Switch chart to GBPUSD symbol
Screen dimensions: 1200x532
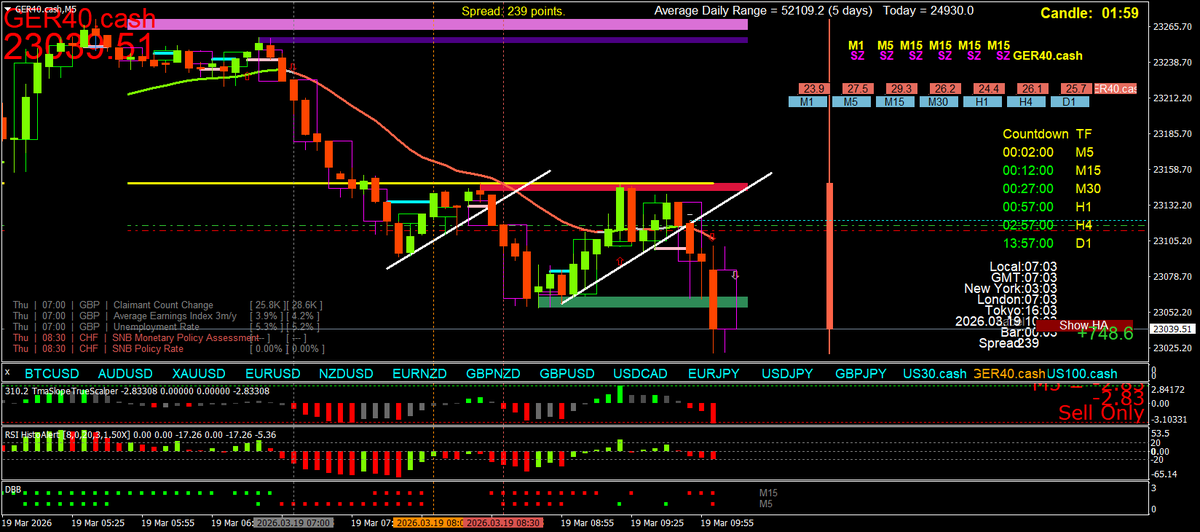click(567, 373)
